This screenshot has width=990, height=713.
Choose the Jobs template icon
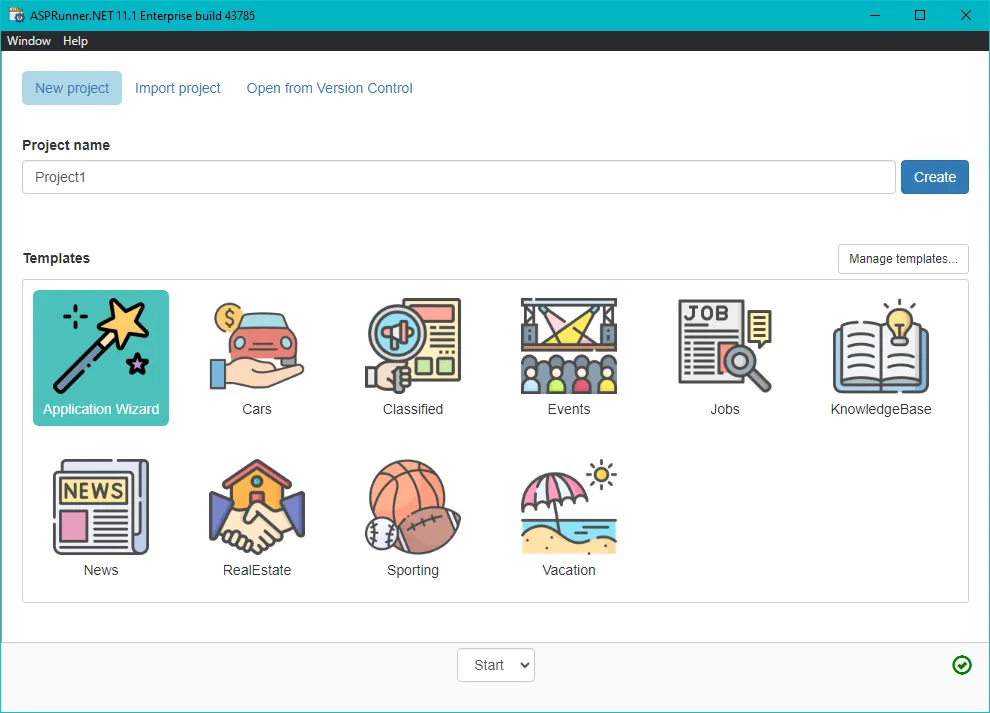pyautogui.click(x=725, y=346)
